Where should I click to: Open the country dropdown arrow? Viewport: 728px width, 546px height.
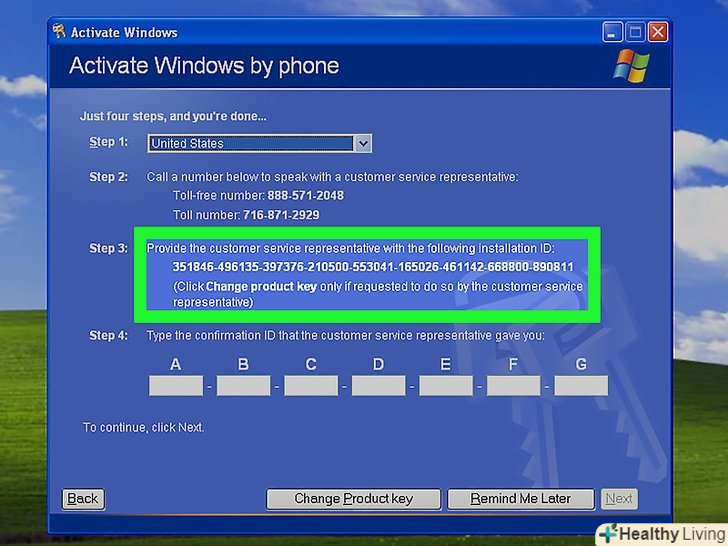(363, 143)
